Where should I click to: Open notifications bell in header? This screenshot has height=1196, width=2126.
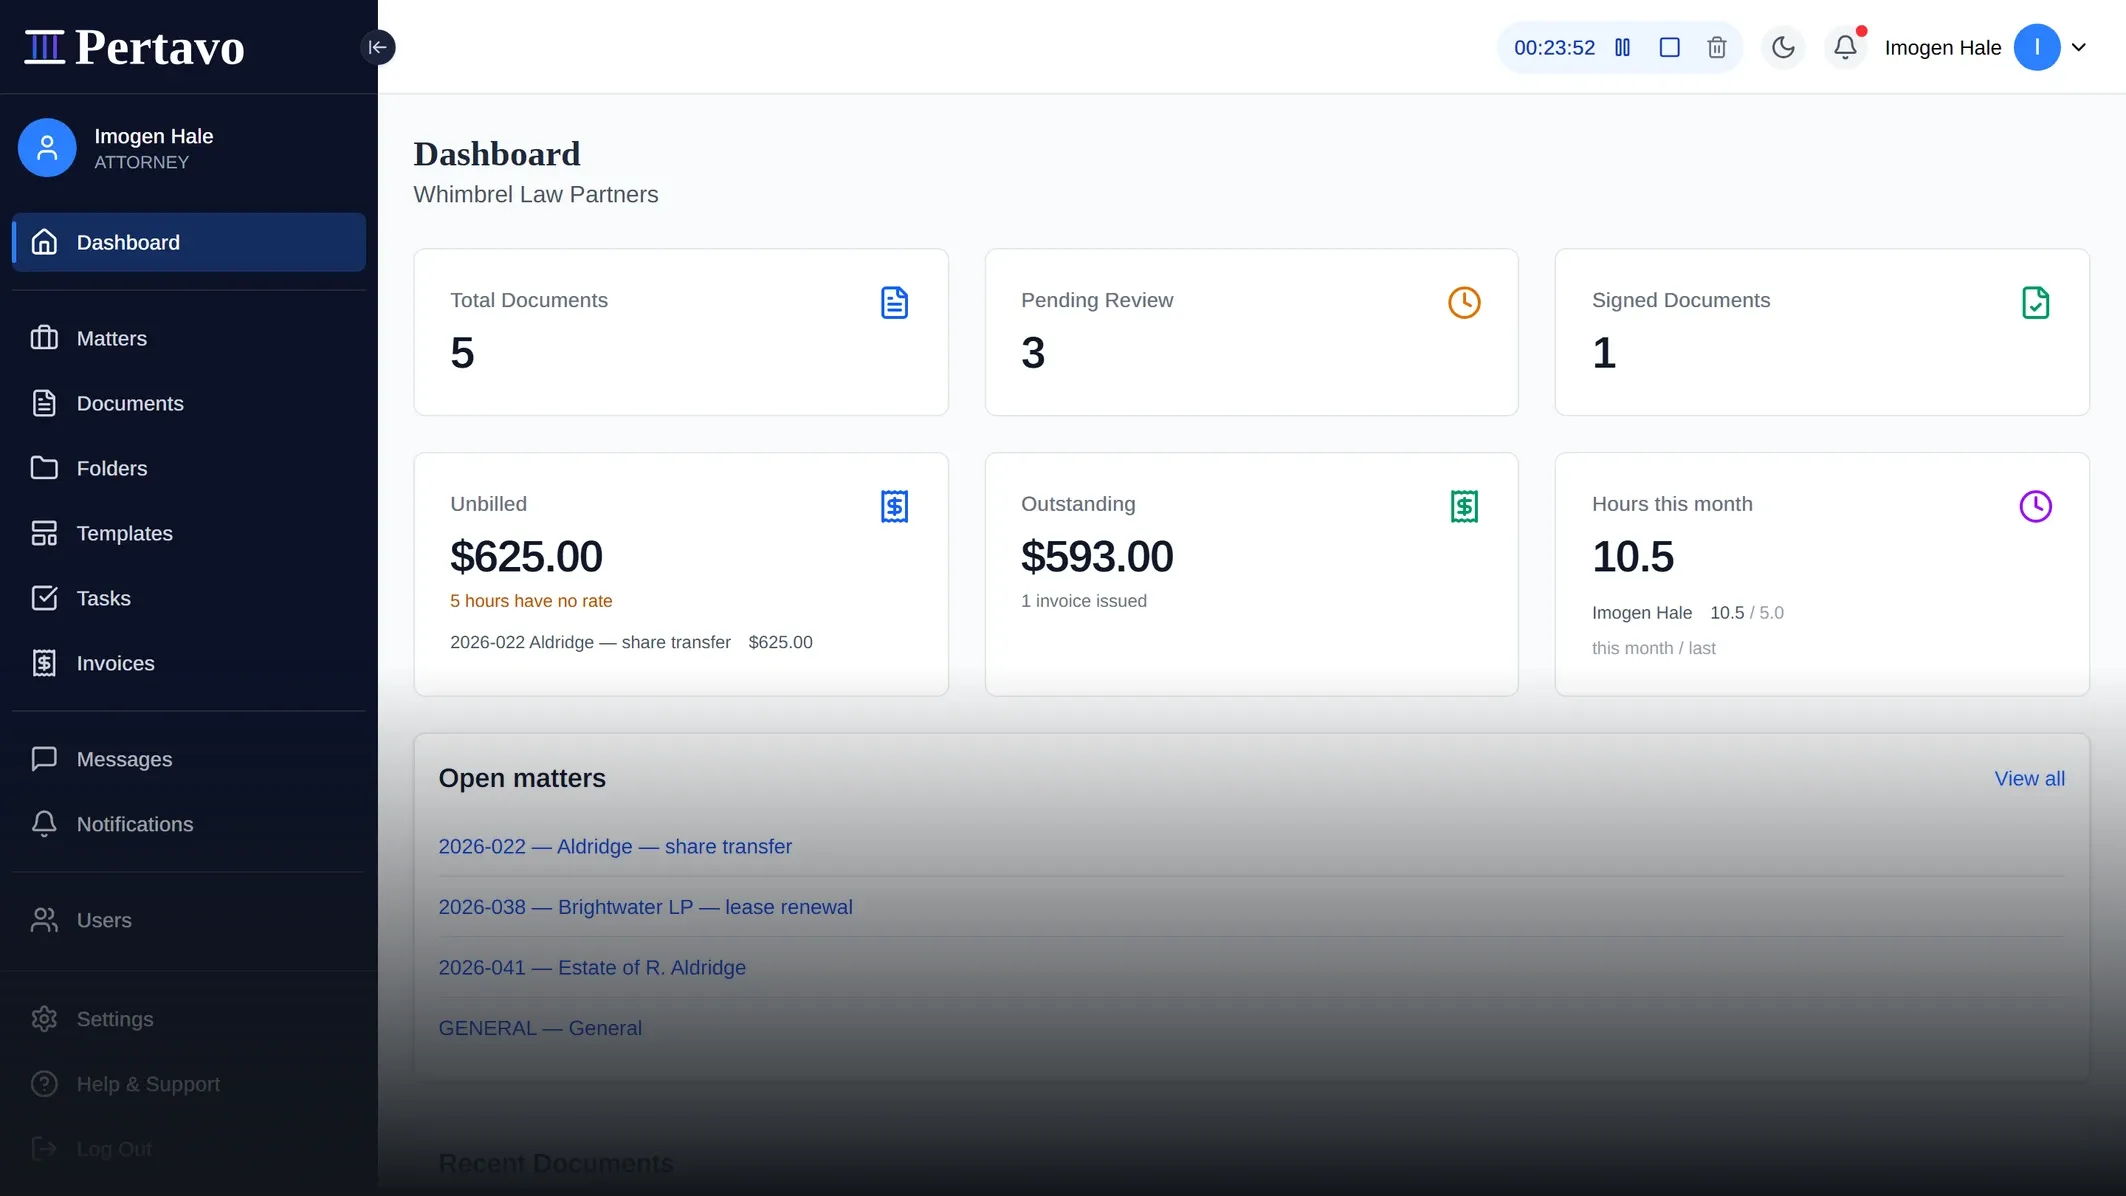(1845, 47)
